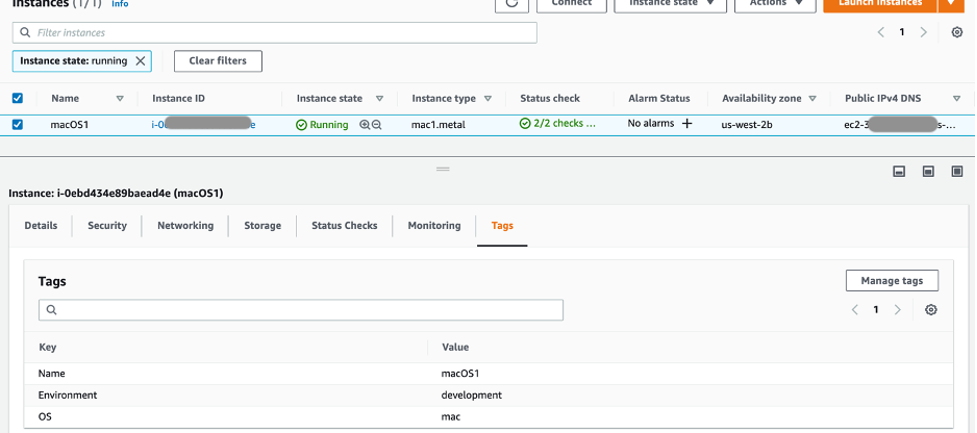The width and height of the screenshot is (977, 433).
Task: Go to previous page of instances
Action: pyautogui.click(x=881, y=32)
